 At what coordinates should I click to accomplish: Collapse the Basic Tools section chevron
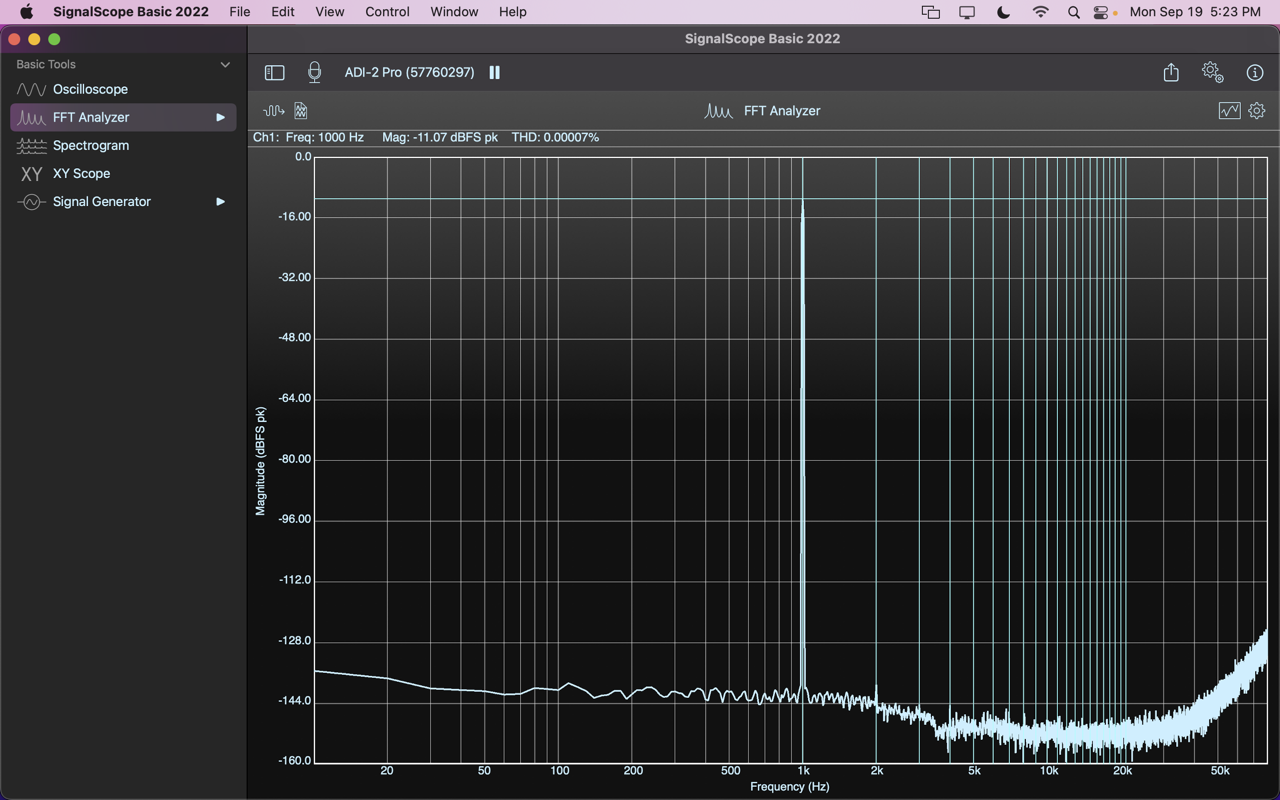[225, 64]
